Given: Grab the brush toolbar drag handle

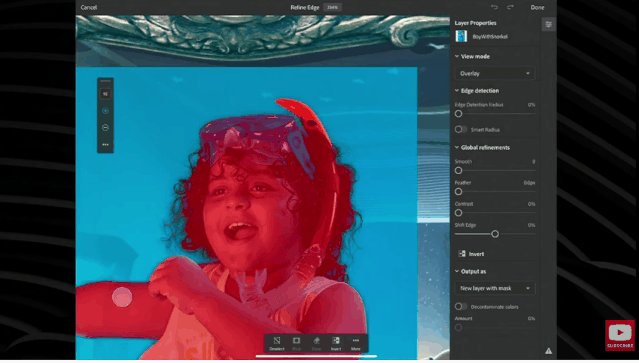Looking at the screenshot, I should pyautogui.click(x=105, y=81).
